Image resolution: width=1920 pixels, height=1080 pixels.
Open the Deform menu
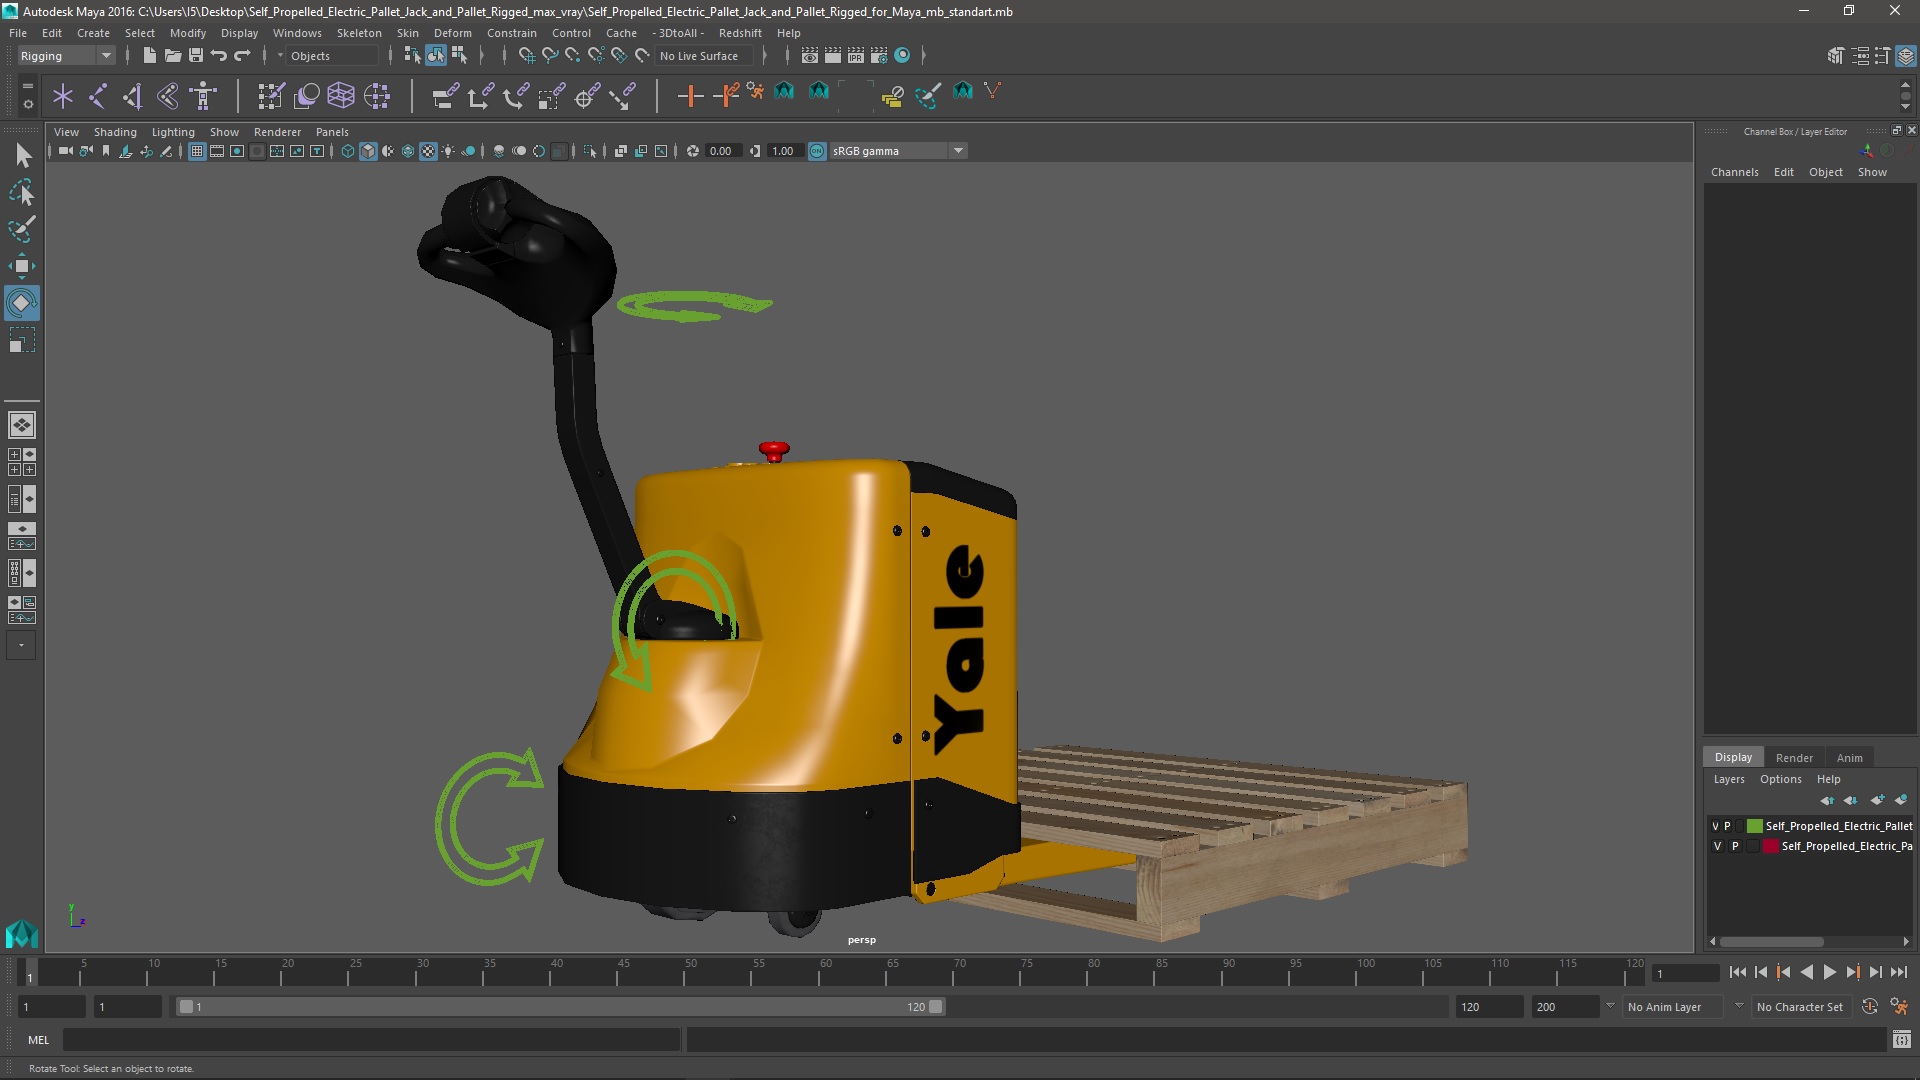pos(452,33)
